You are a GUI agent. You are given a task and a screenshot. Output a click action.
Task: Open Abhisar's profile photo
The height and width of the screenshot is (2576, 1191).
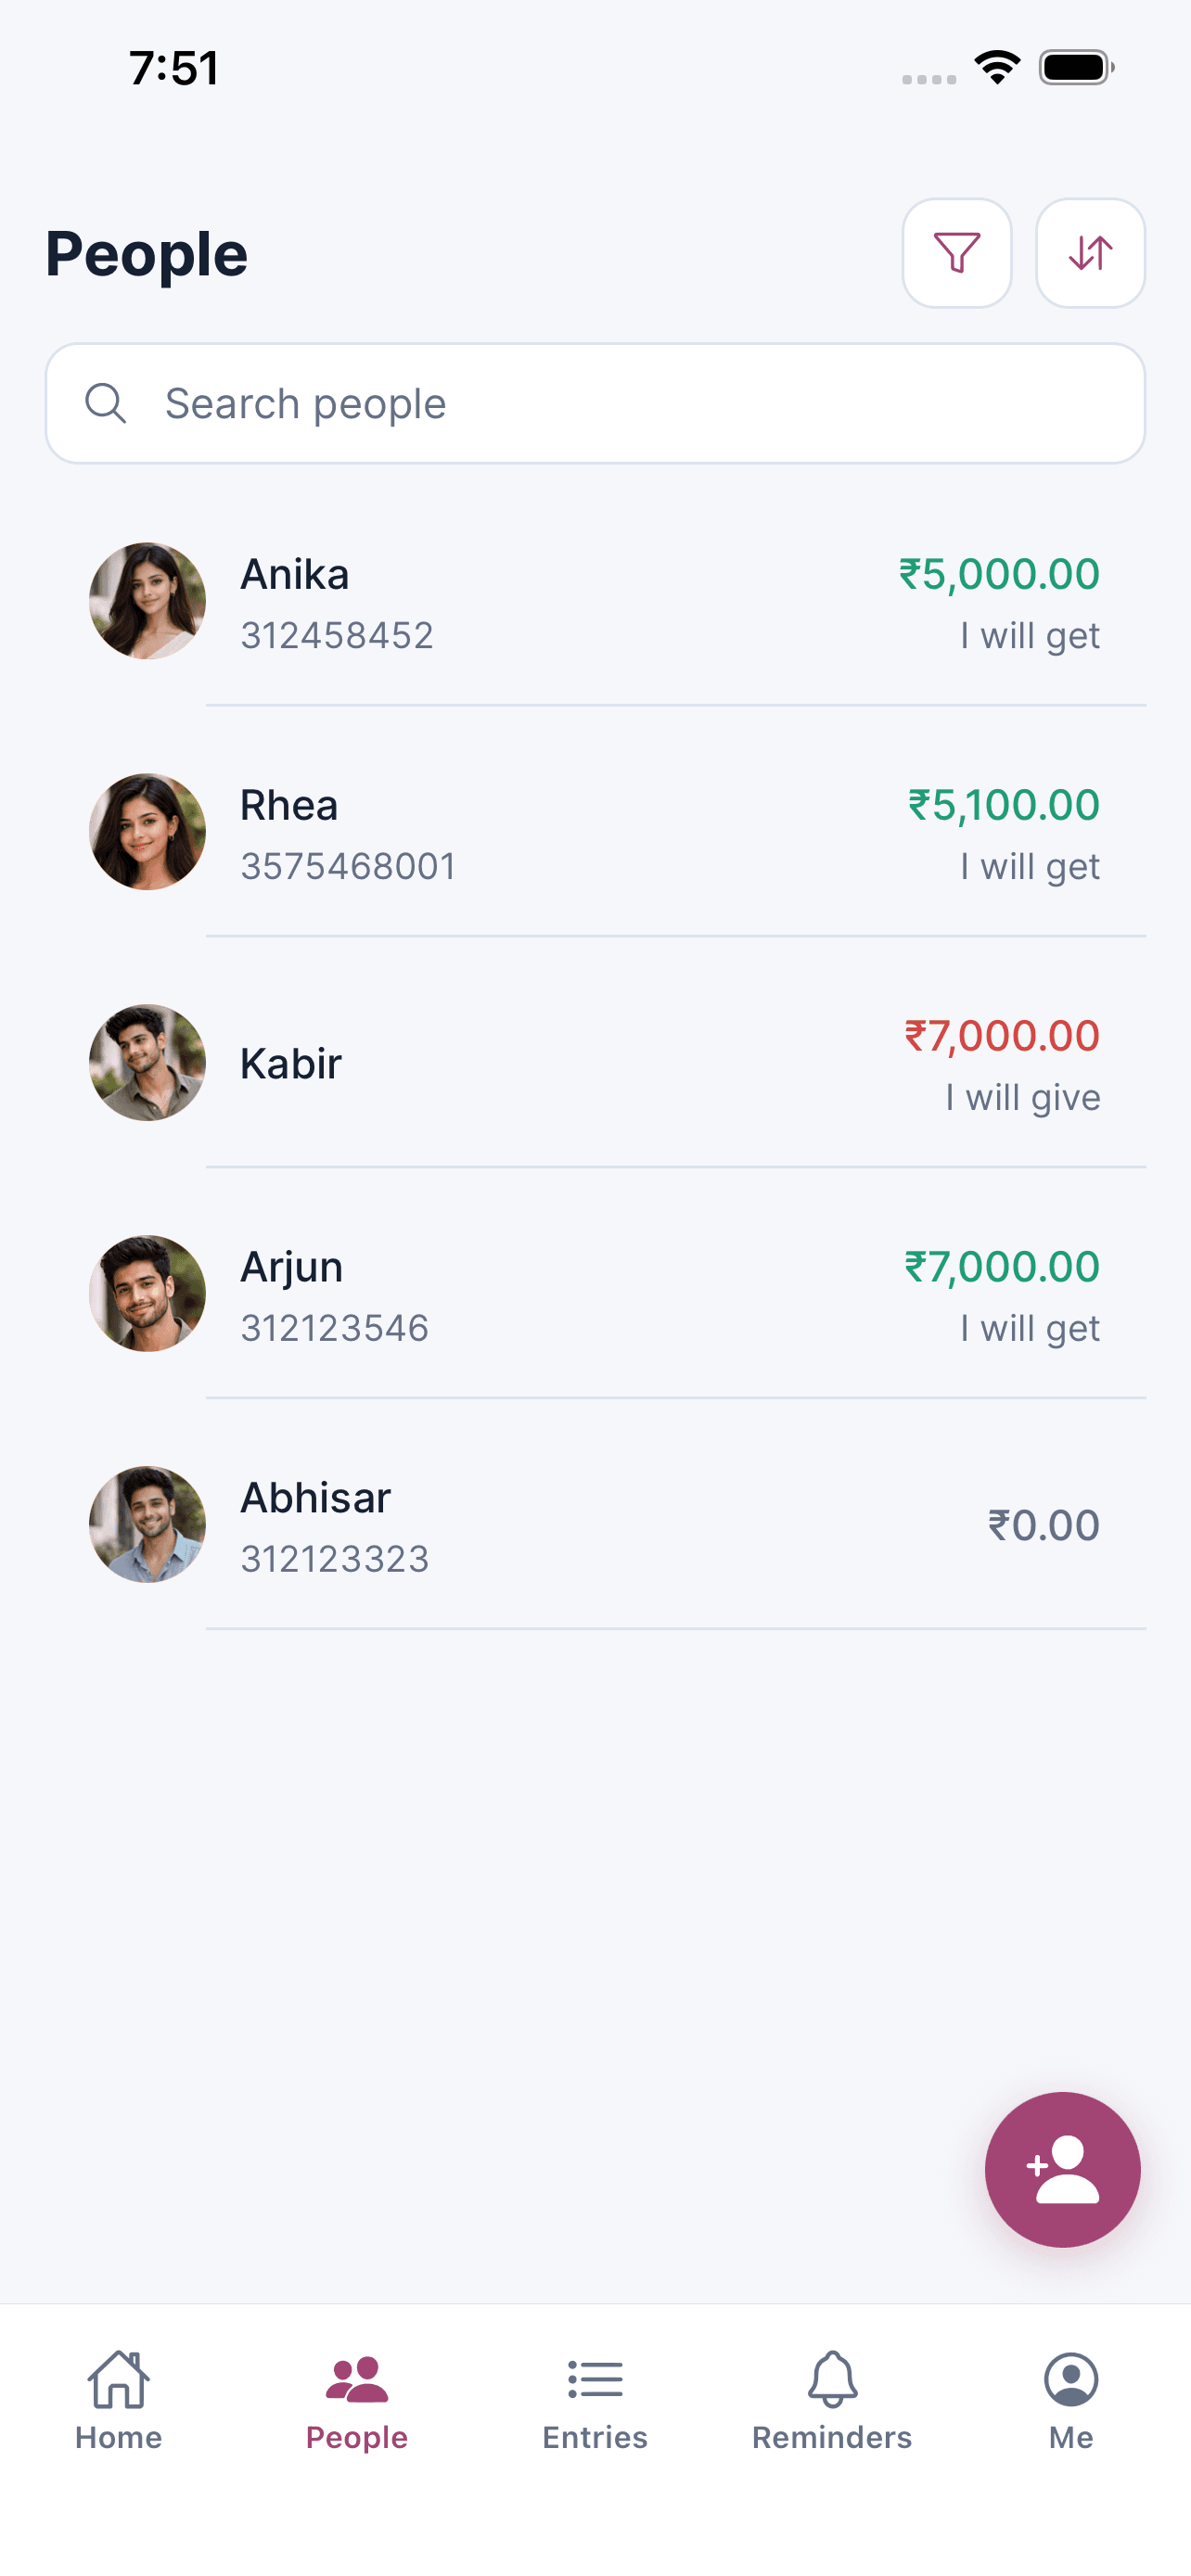point(148,1525)
